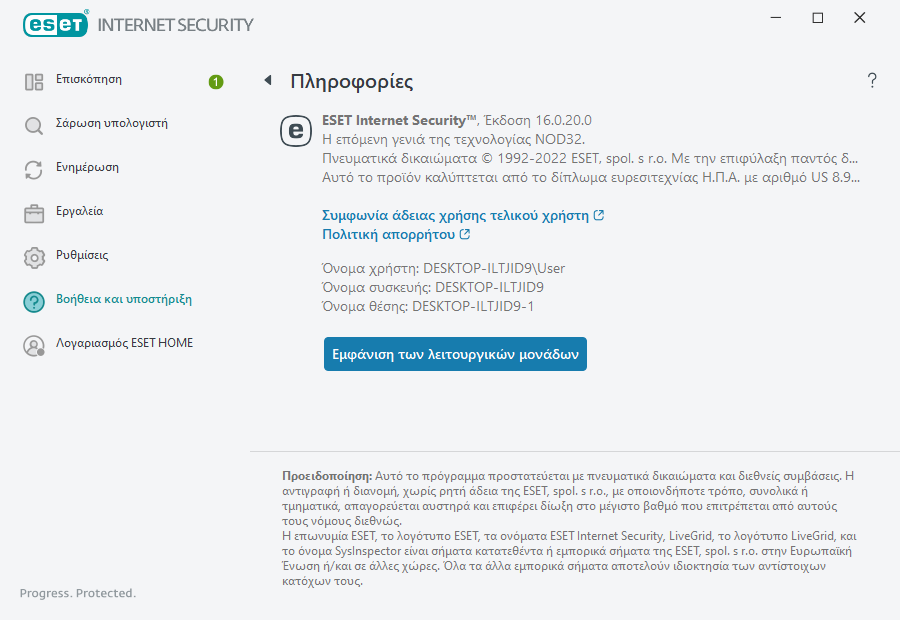Viewport: 900px width, 620px height.
Task: Click the magnifier icon for computer scan
Action: [x=34, y=126]
